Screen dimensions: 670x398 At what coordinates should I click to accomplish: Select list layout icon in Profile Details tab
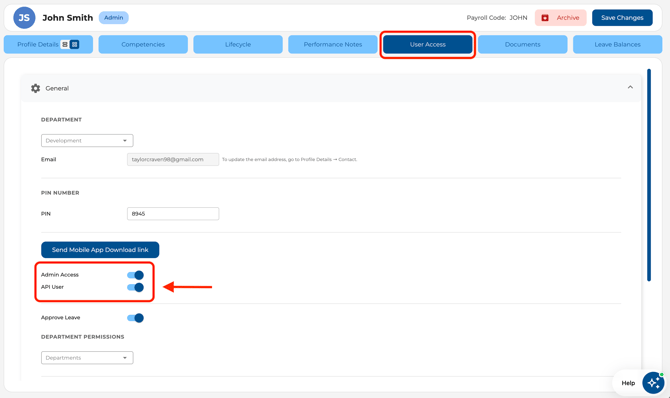coord(65,44)
